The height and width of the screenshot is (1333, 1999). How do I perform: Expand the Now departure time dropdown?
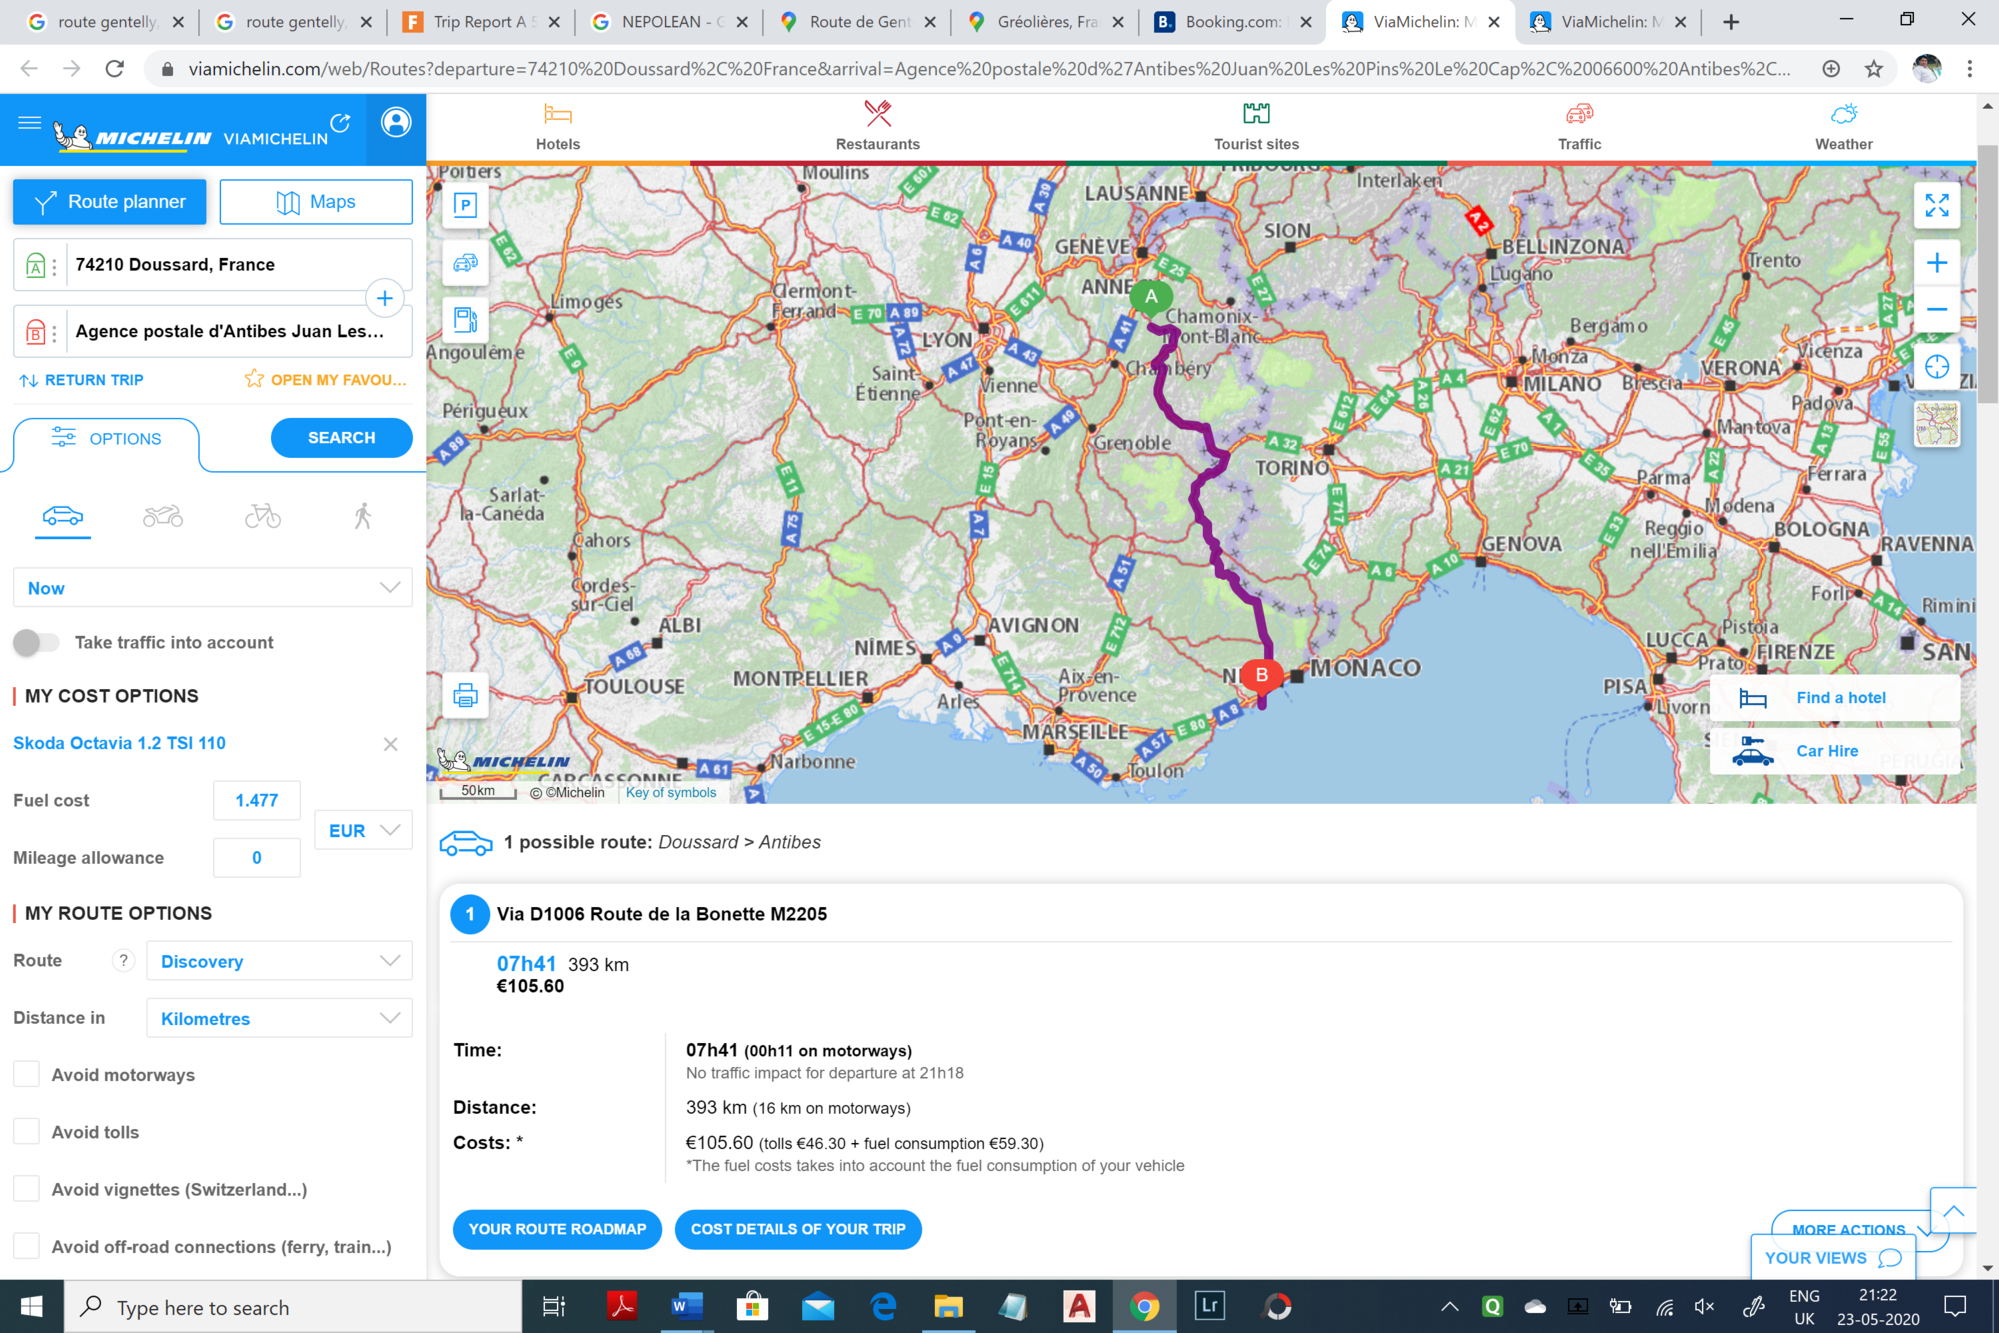(x=212, y=588)
